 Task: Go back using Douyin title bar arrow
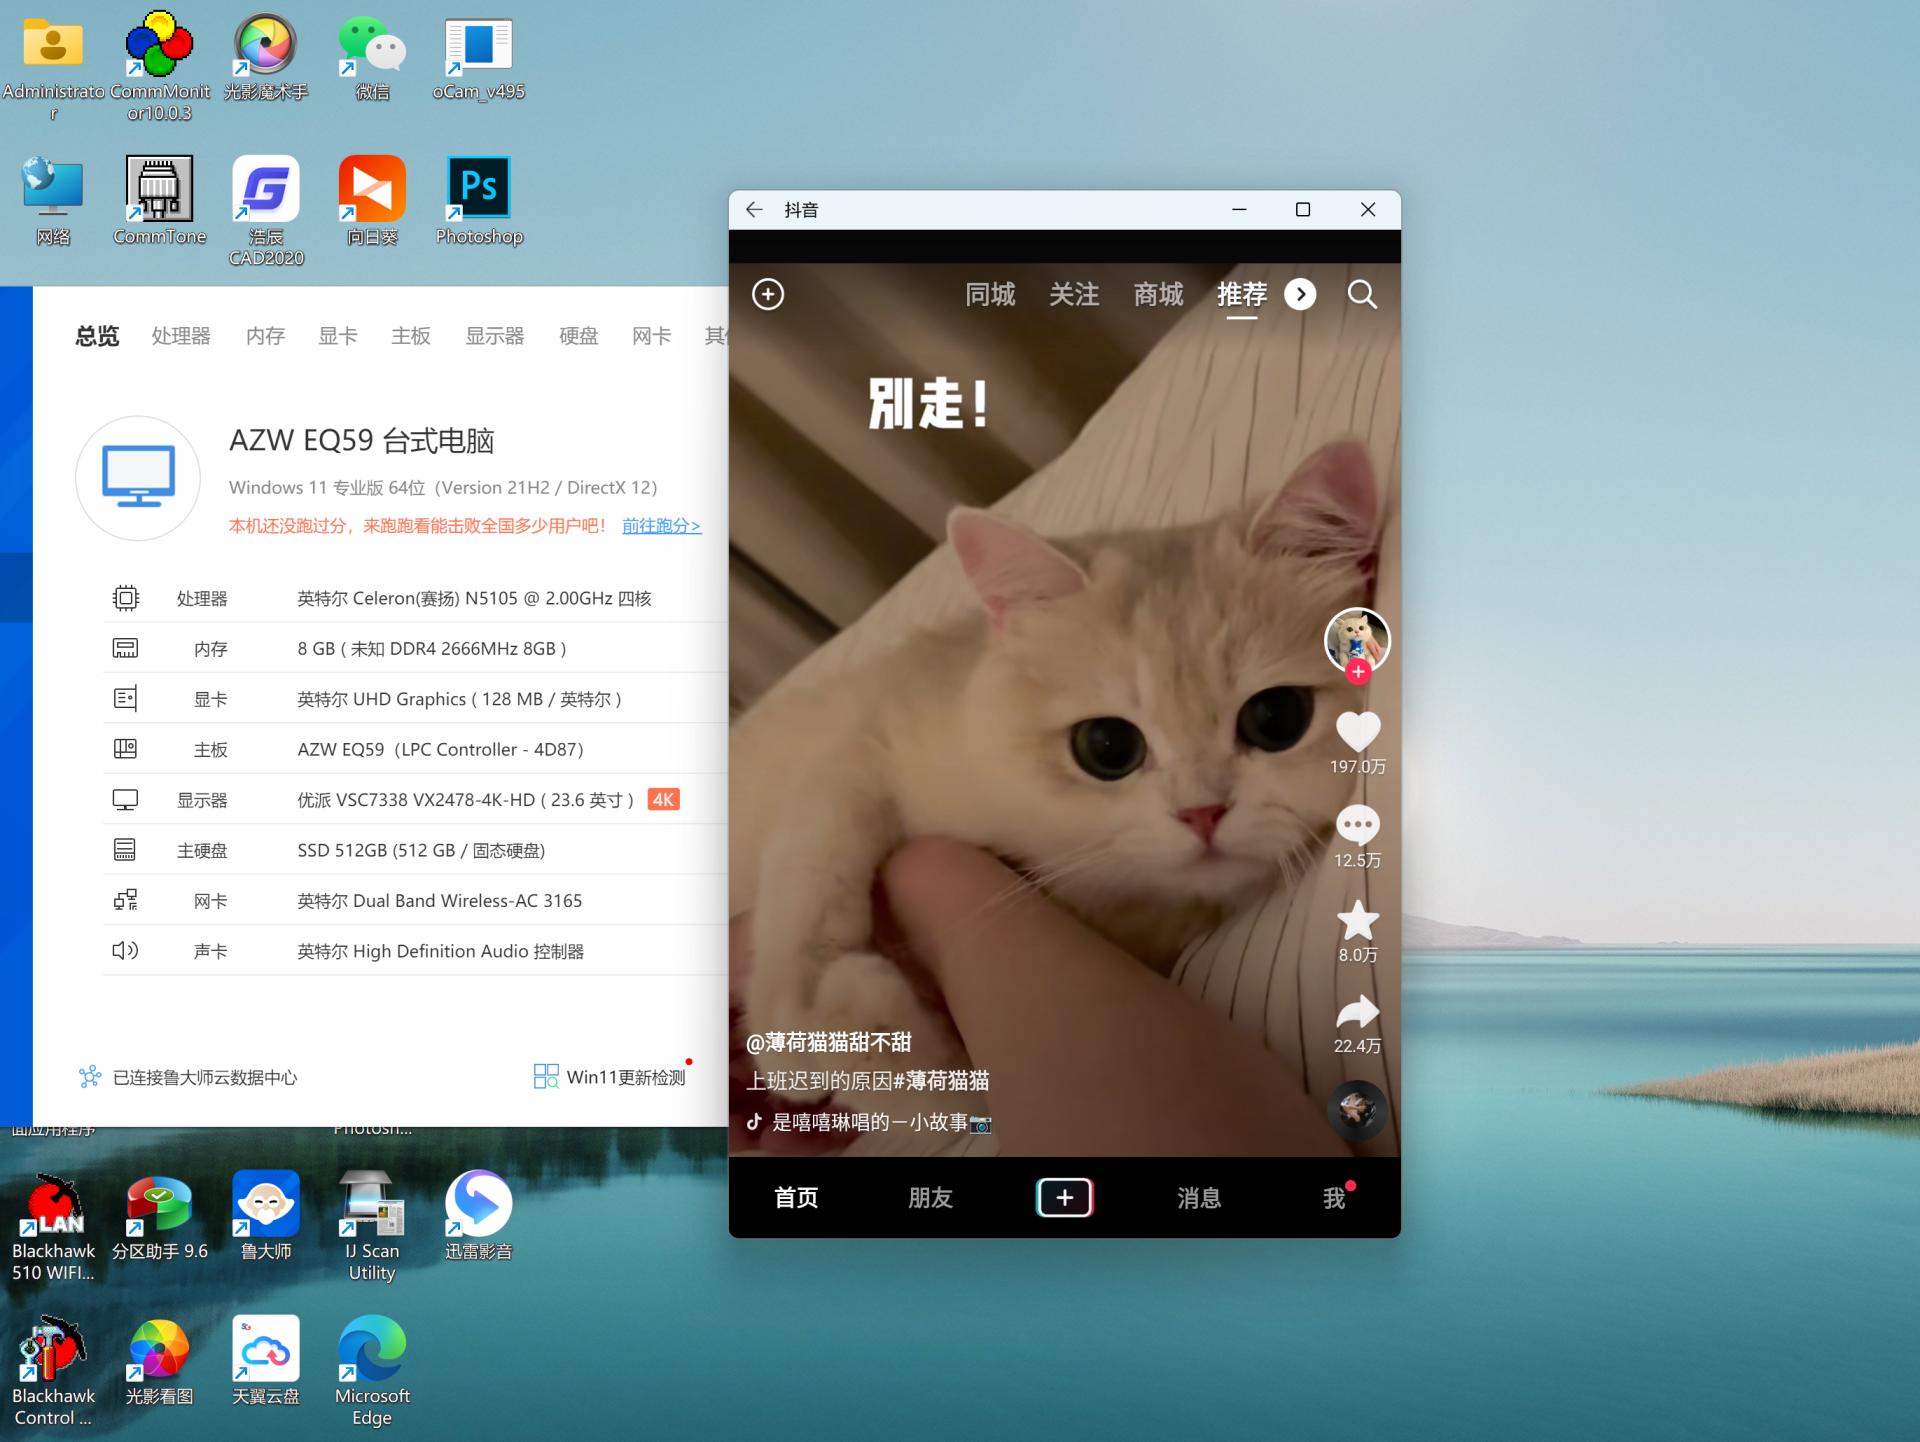point(754,209)
